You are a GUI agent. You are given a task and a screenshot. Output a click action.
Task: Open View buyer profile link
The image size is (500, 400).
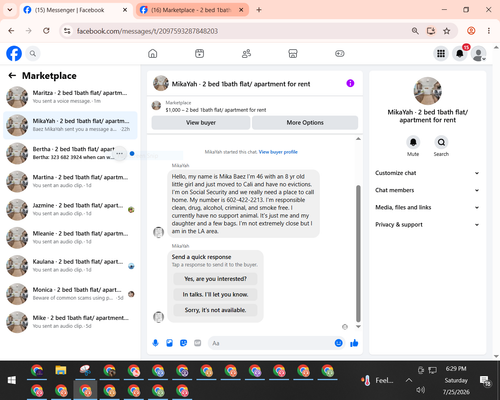278,152
